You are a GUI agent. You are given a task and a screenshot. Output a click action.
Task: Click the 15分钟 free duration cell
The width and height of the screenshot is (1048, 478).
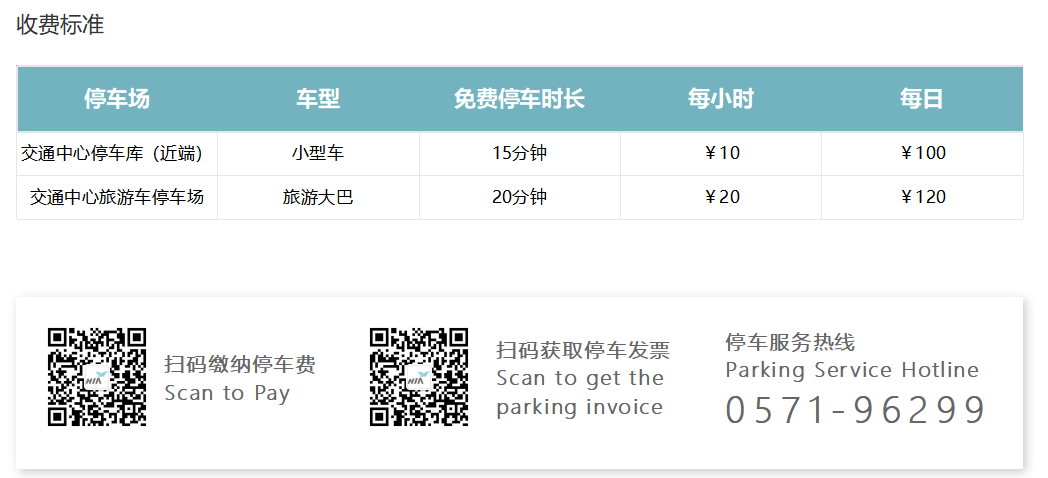tap(519, 154)
